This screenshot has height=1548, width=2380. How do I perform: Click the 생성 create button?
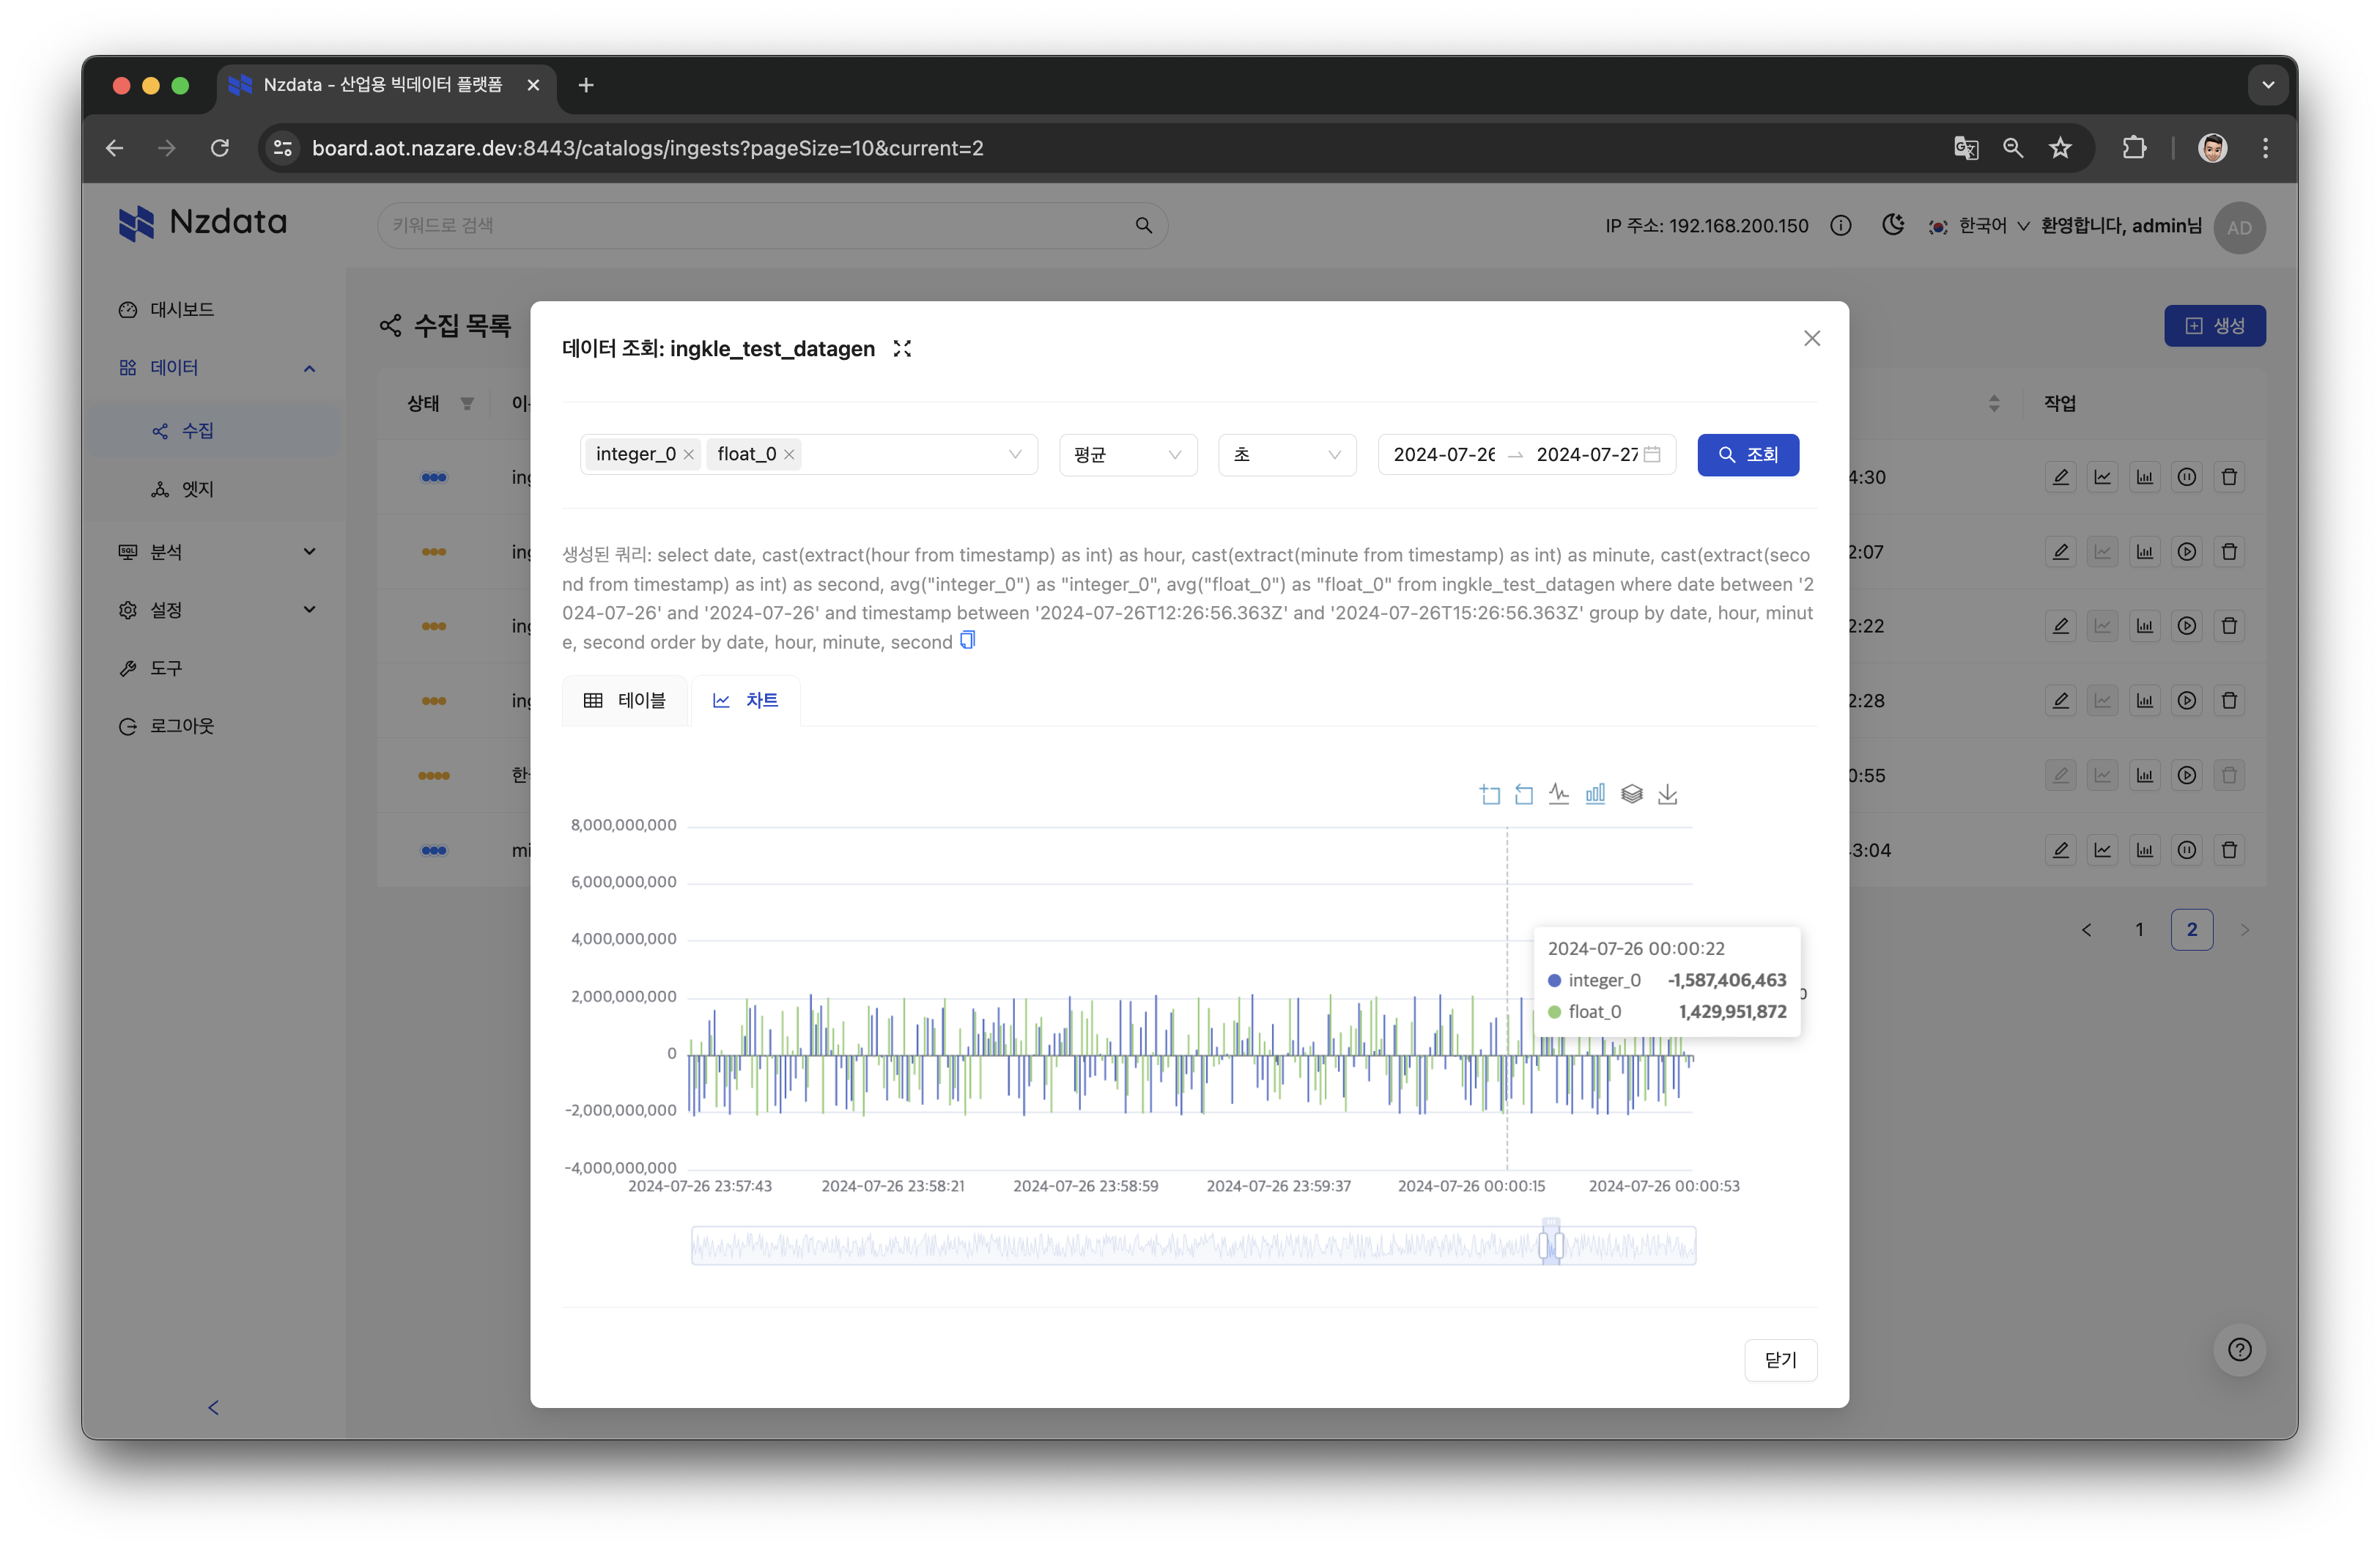click(2214, 326)
